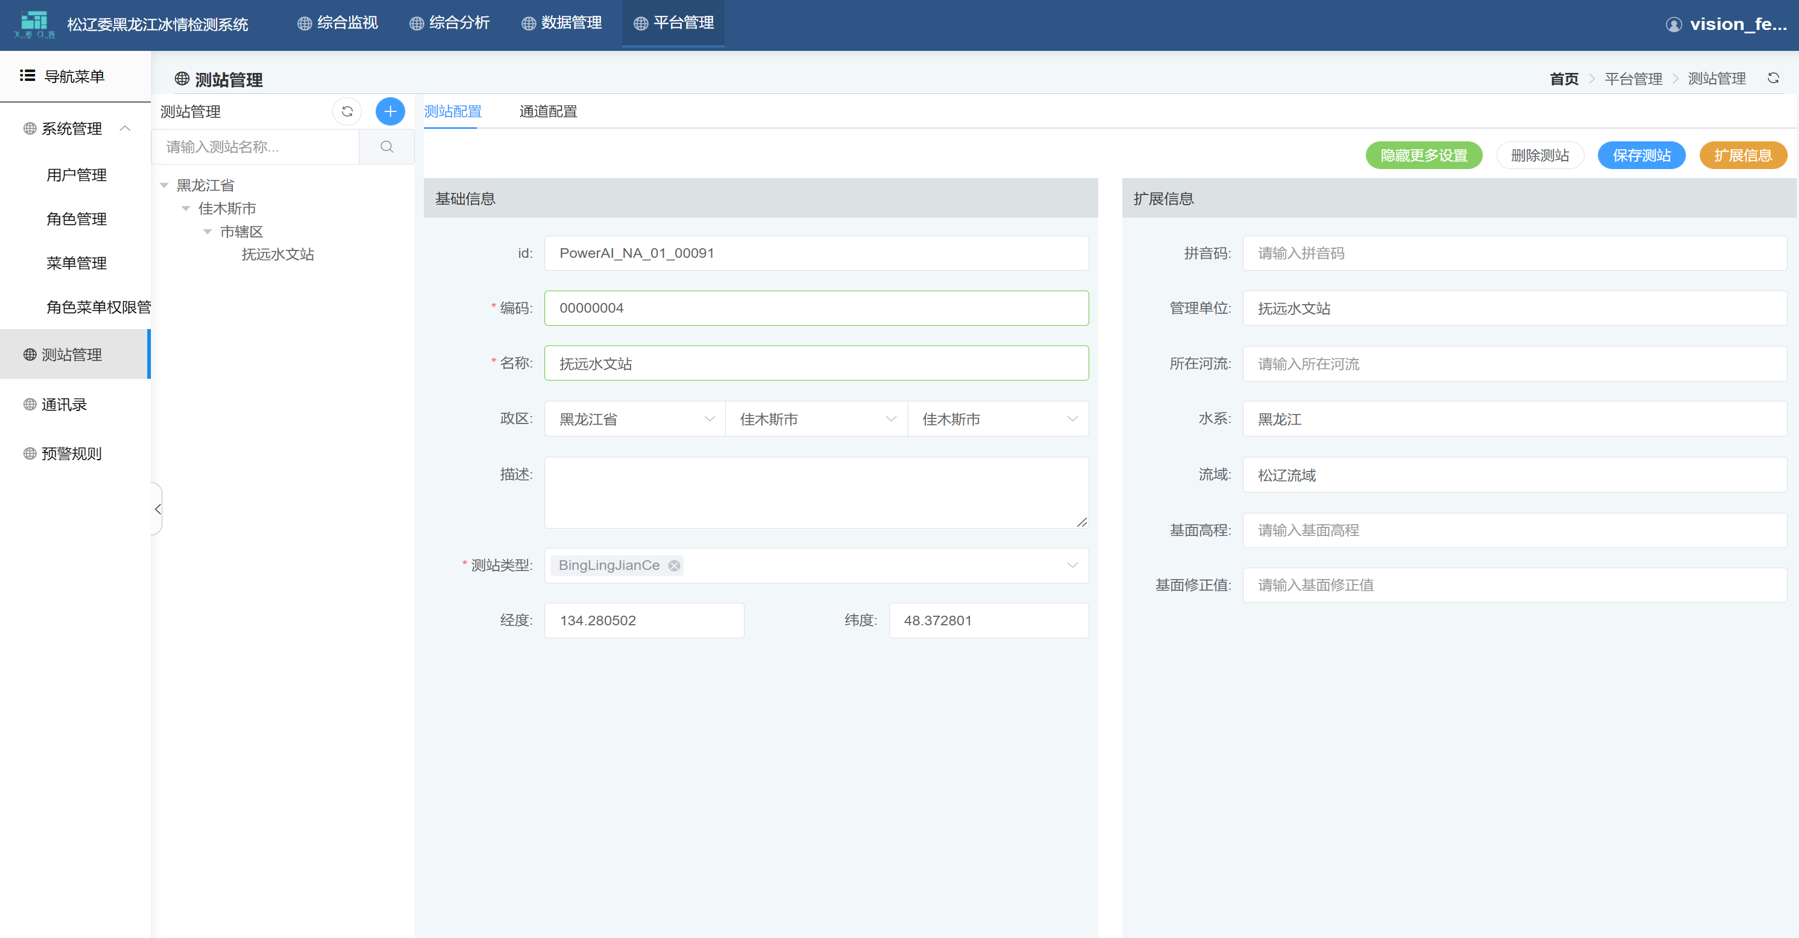Open the city dropdown in 政区
The height and width of the screenshot is (938, 1799).
point(817,419)
